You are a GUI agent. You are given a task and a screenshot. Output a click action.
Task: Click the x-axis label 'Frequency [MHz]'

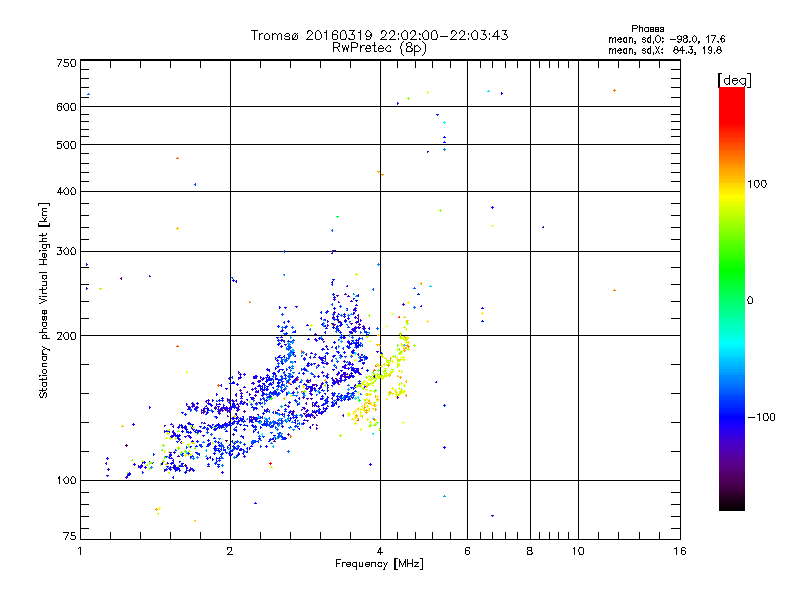(379, 564)
